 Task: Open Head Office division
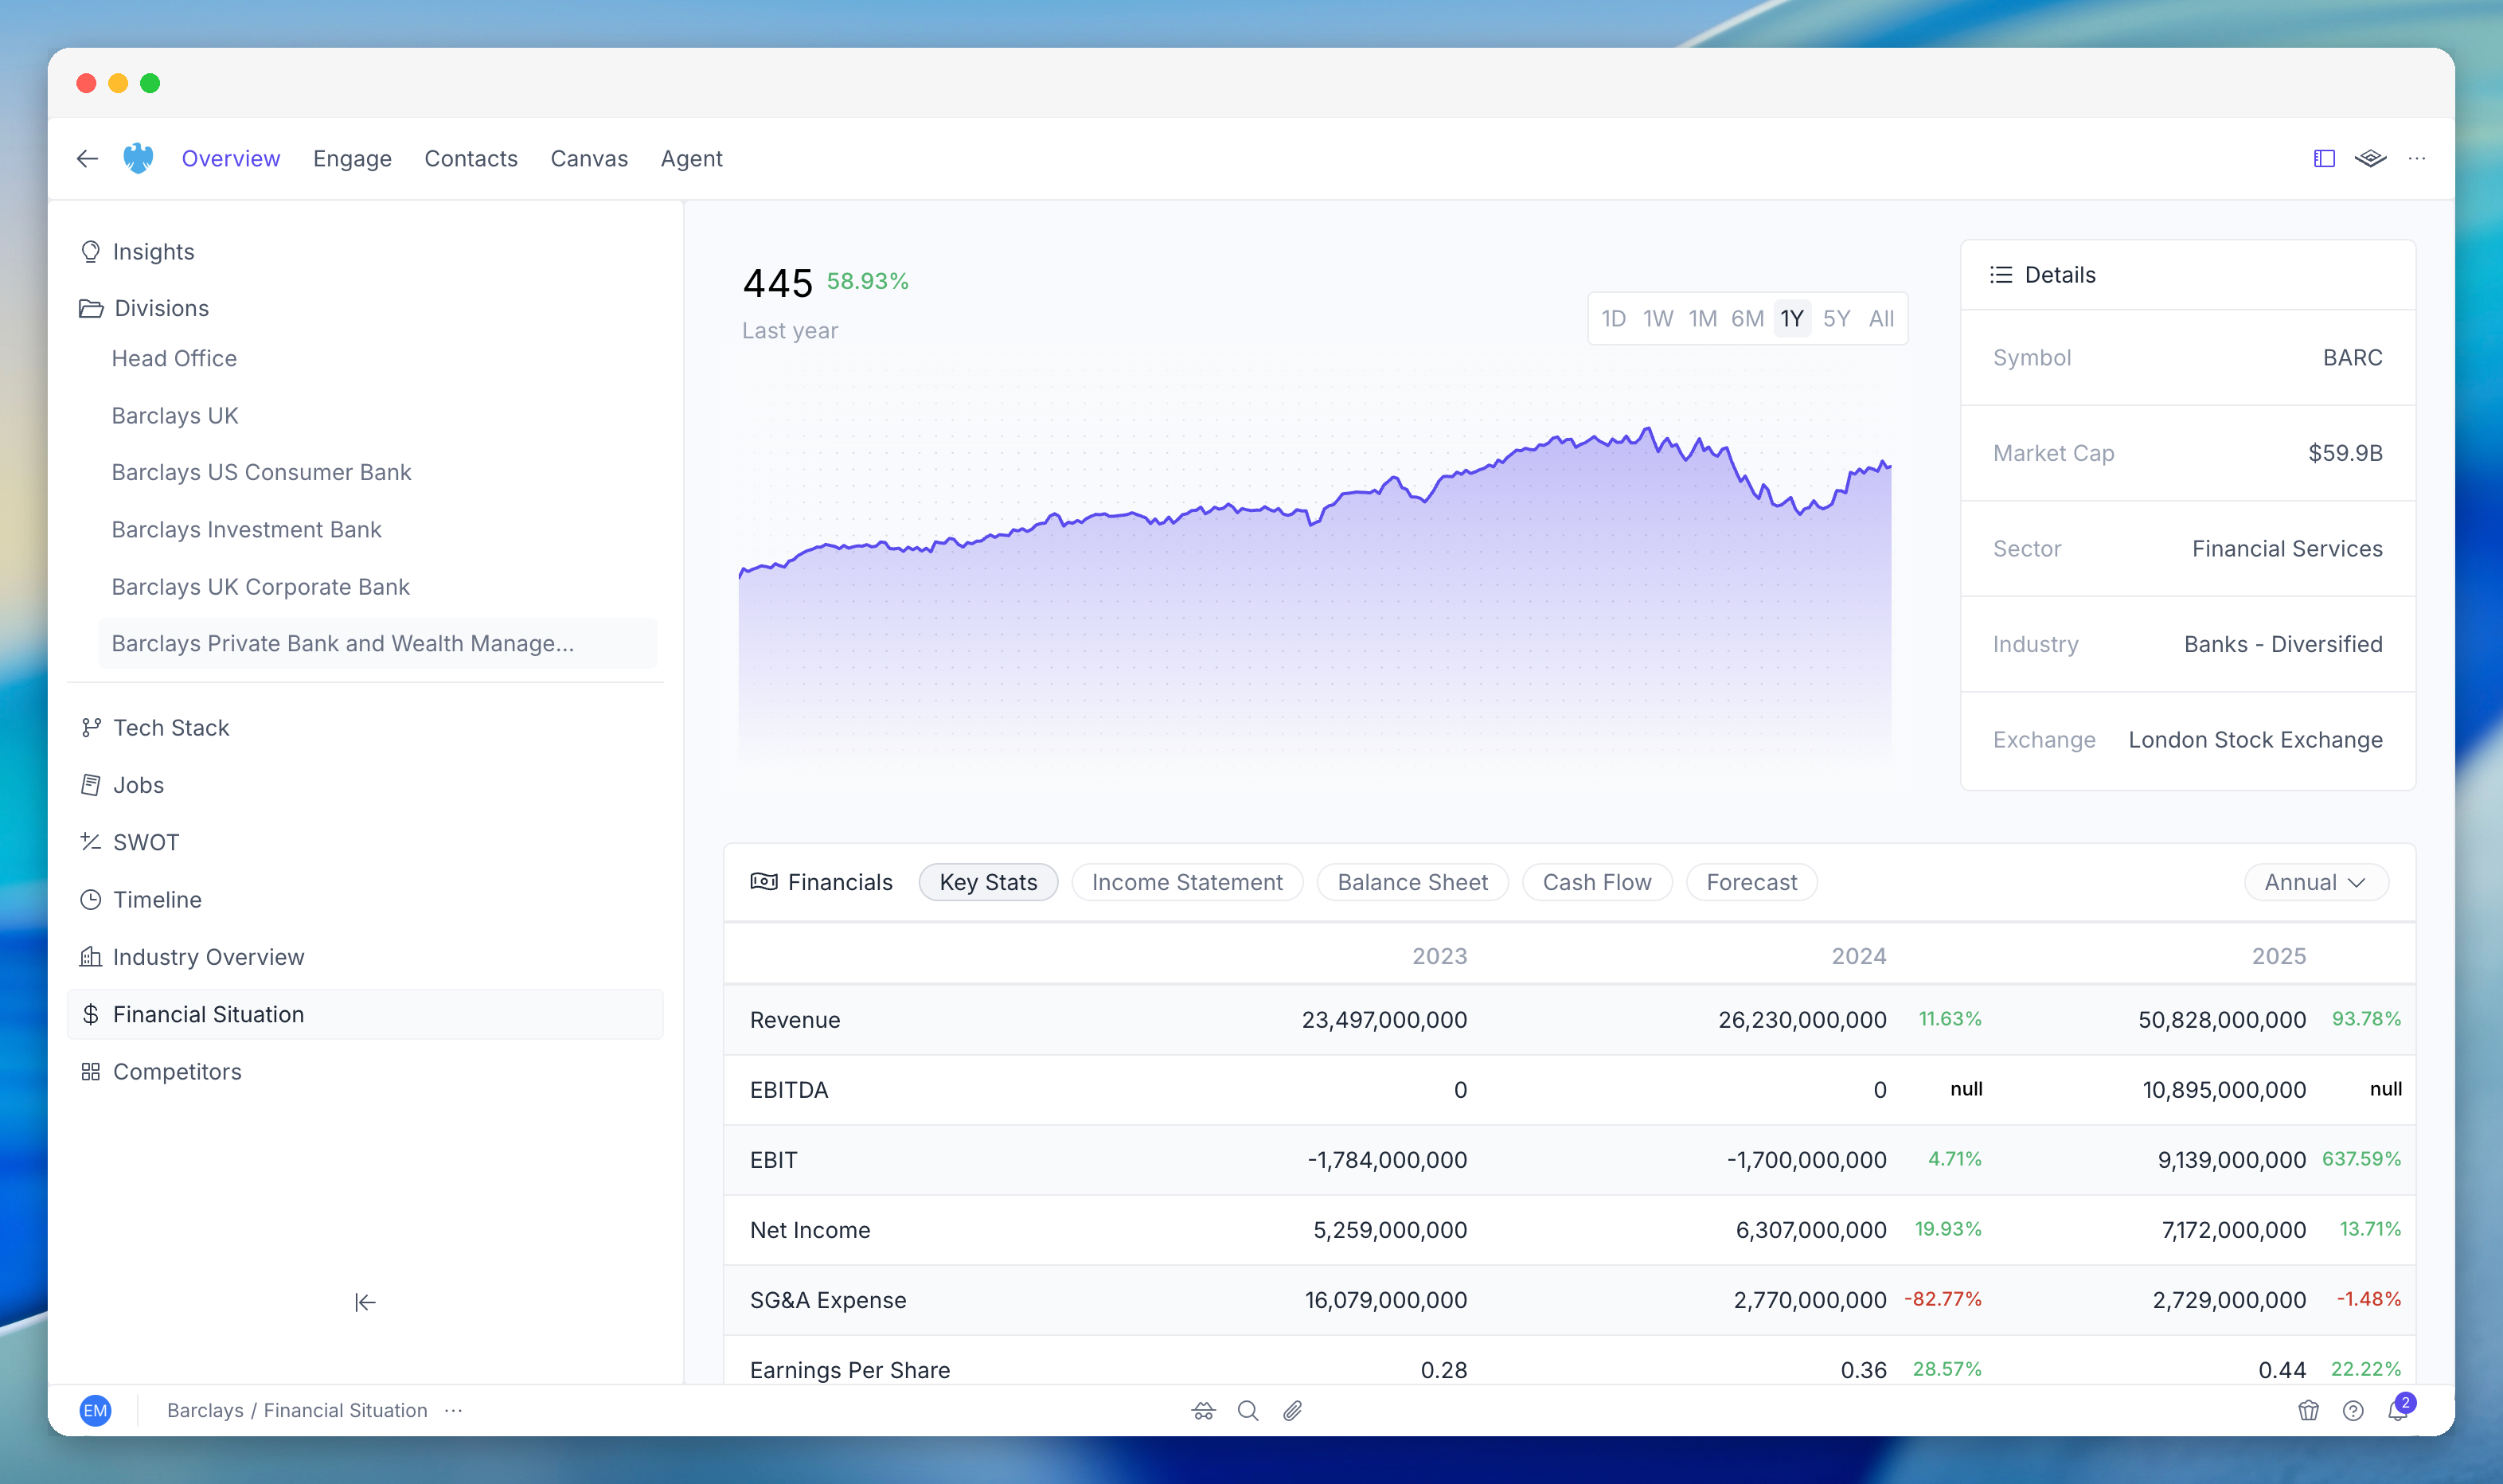tap(174, 358)
